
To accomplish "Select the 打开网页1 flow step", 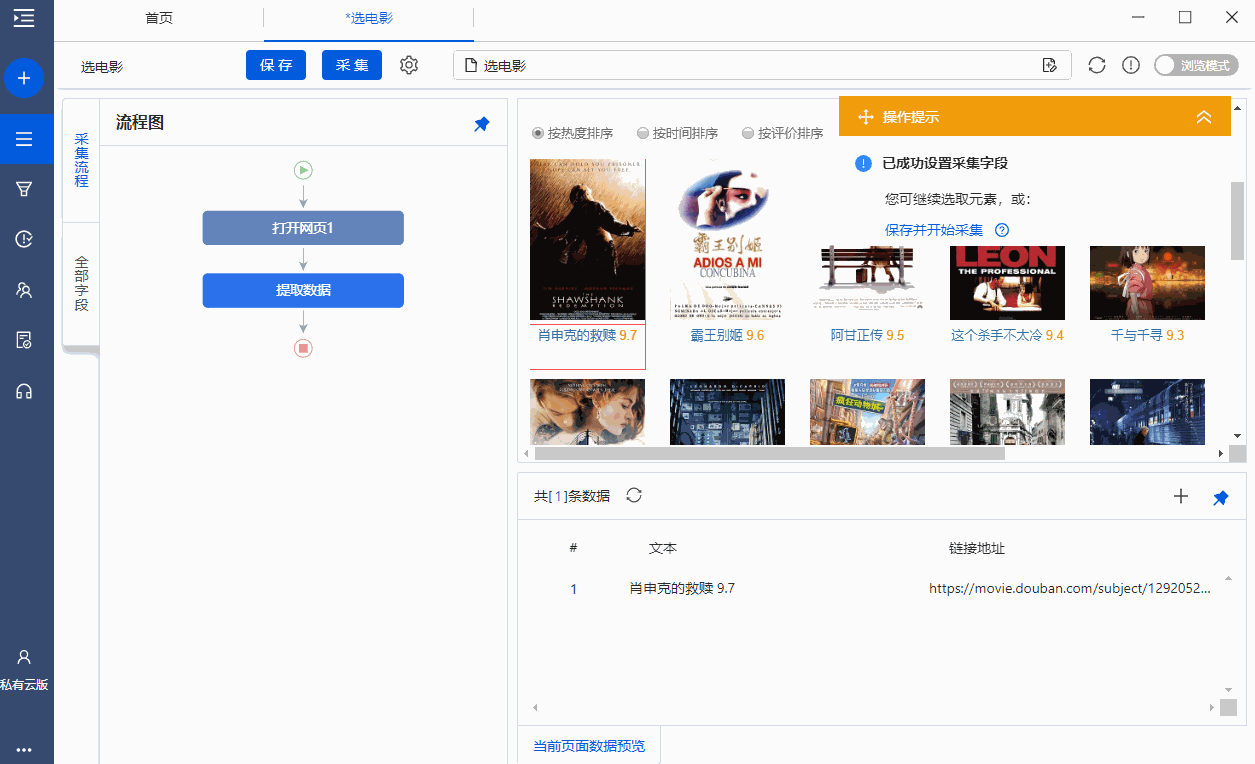I will click(303, 228).
